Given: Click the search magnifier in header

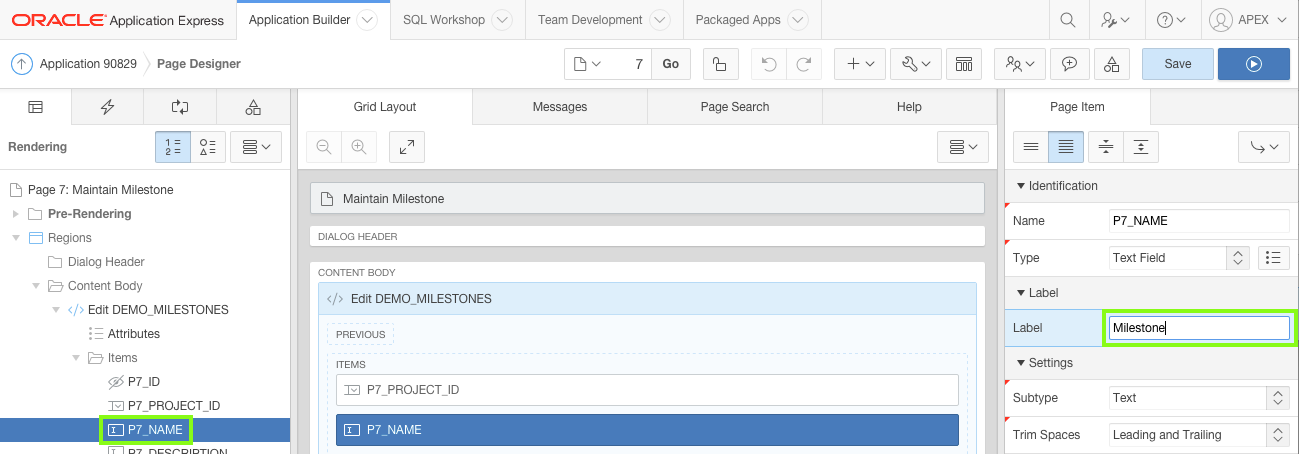Looking at the screenshot, I should (1068, 20).
